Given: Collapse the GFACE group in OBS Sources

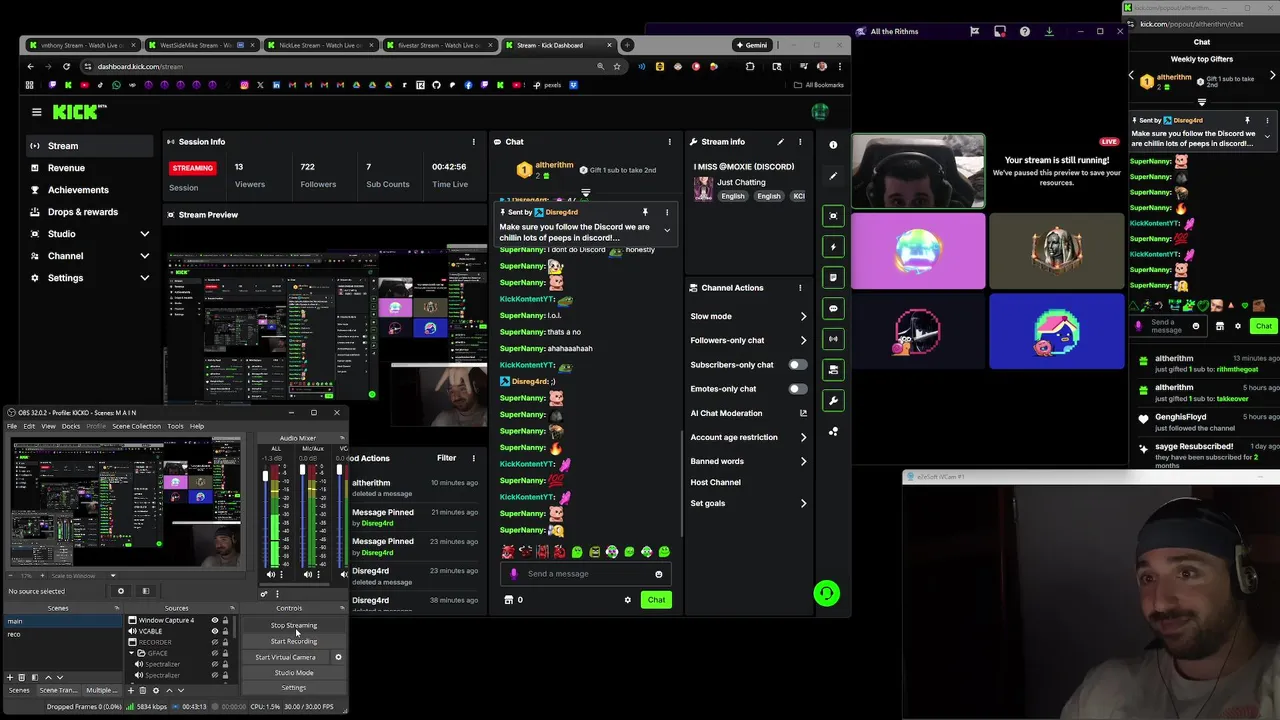Looking at the screenshot, I should click(x=132, y=653).
